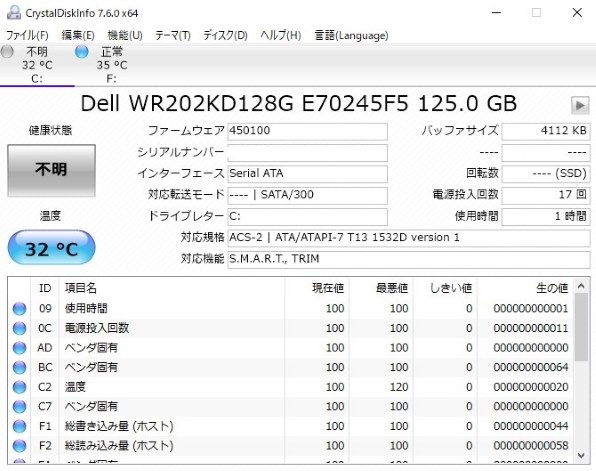
Task: Click raw value 000000000044 in row F1
Action: [x=531, y=426]
